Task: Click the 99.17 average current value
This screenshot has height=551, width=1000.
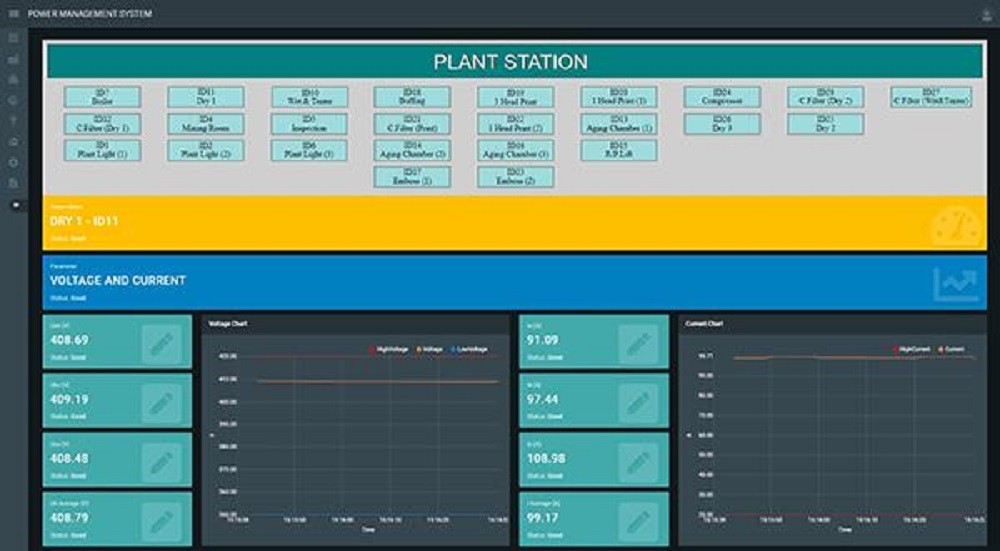Action: (543, 518)
